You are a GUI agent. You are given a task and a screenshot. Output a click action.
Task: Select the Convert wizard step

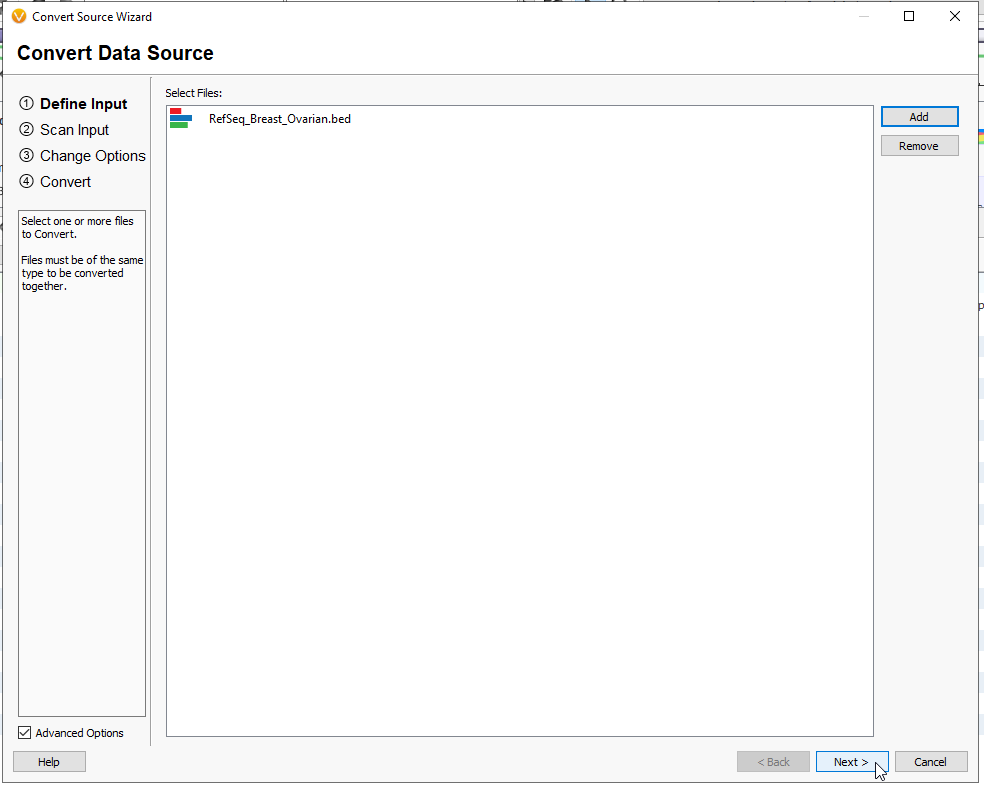pos(64,181)
